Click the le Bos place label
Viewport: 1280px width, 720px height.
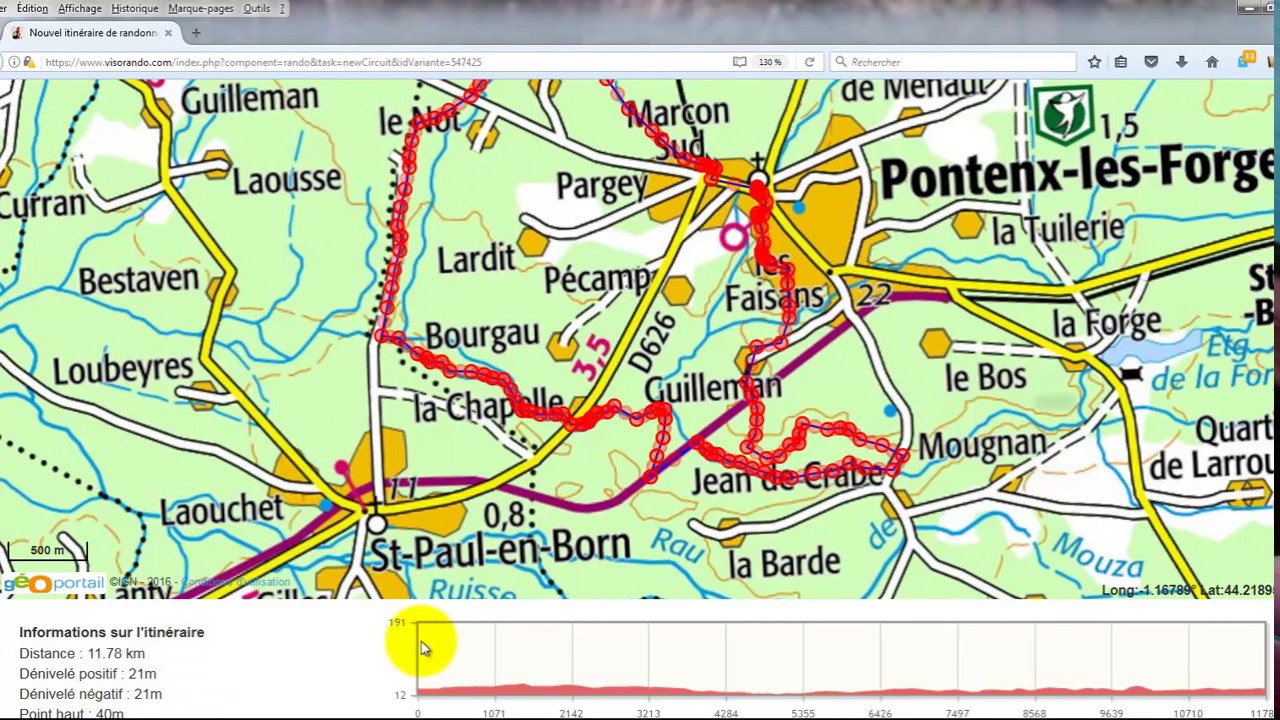click(986, 377)
